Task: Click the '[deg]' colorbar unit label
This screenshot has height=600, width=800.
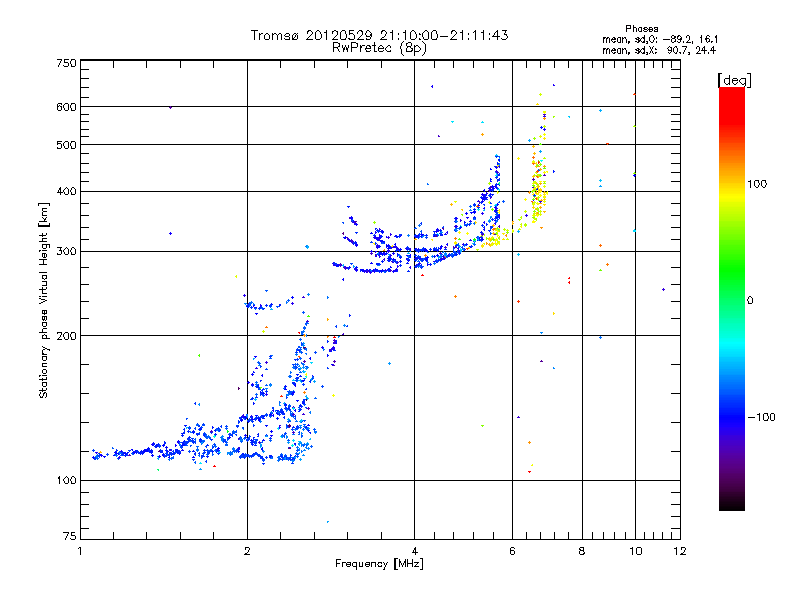Action: click(x=734, y=80)
